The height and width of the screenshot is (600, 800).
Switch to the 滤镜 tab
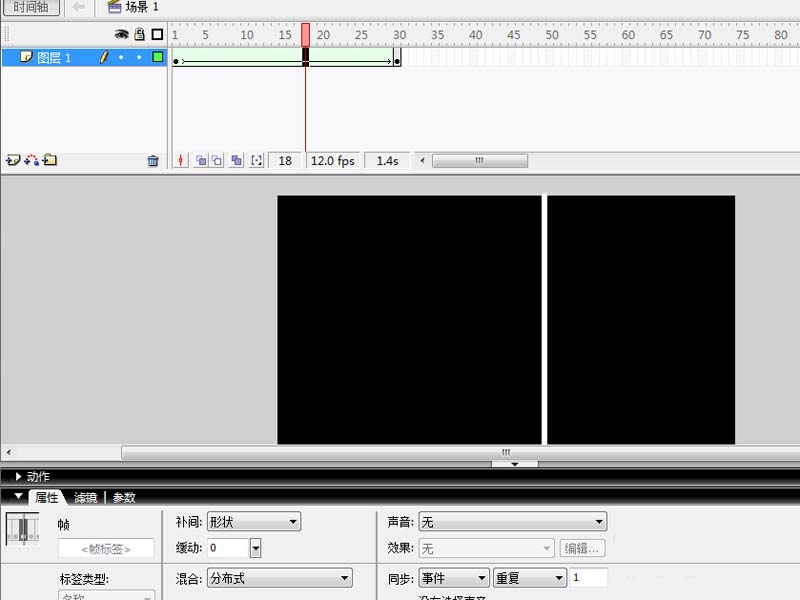pos(86,497)
